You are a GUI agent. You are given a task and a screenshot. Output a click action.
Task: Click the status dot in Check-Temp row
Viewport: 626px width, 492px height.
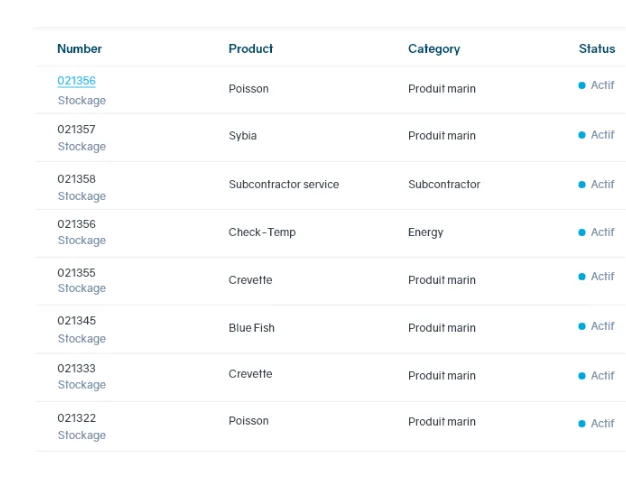582,232
